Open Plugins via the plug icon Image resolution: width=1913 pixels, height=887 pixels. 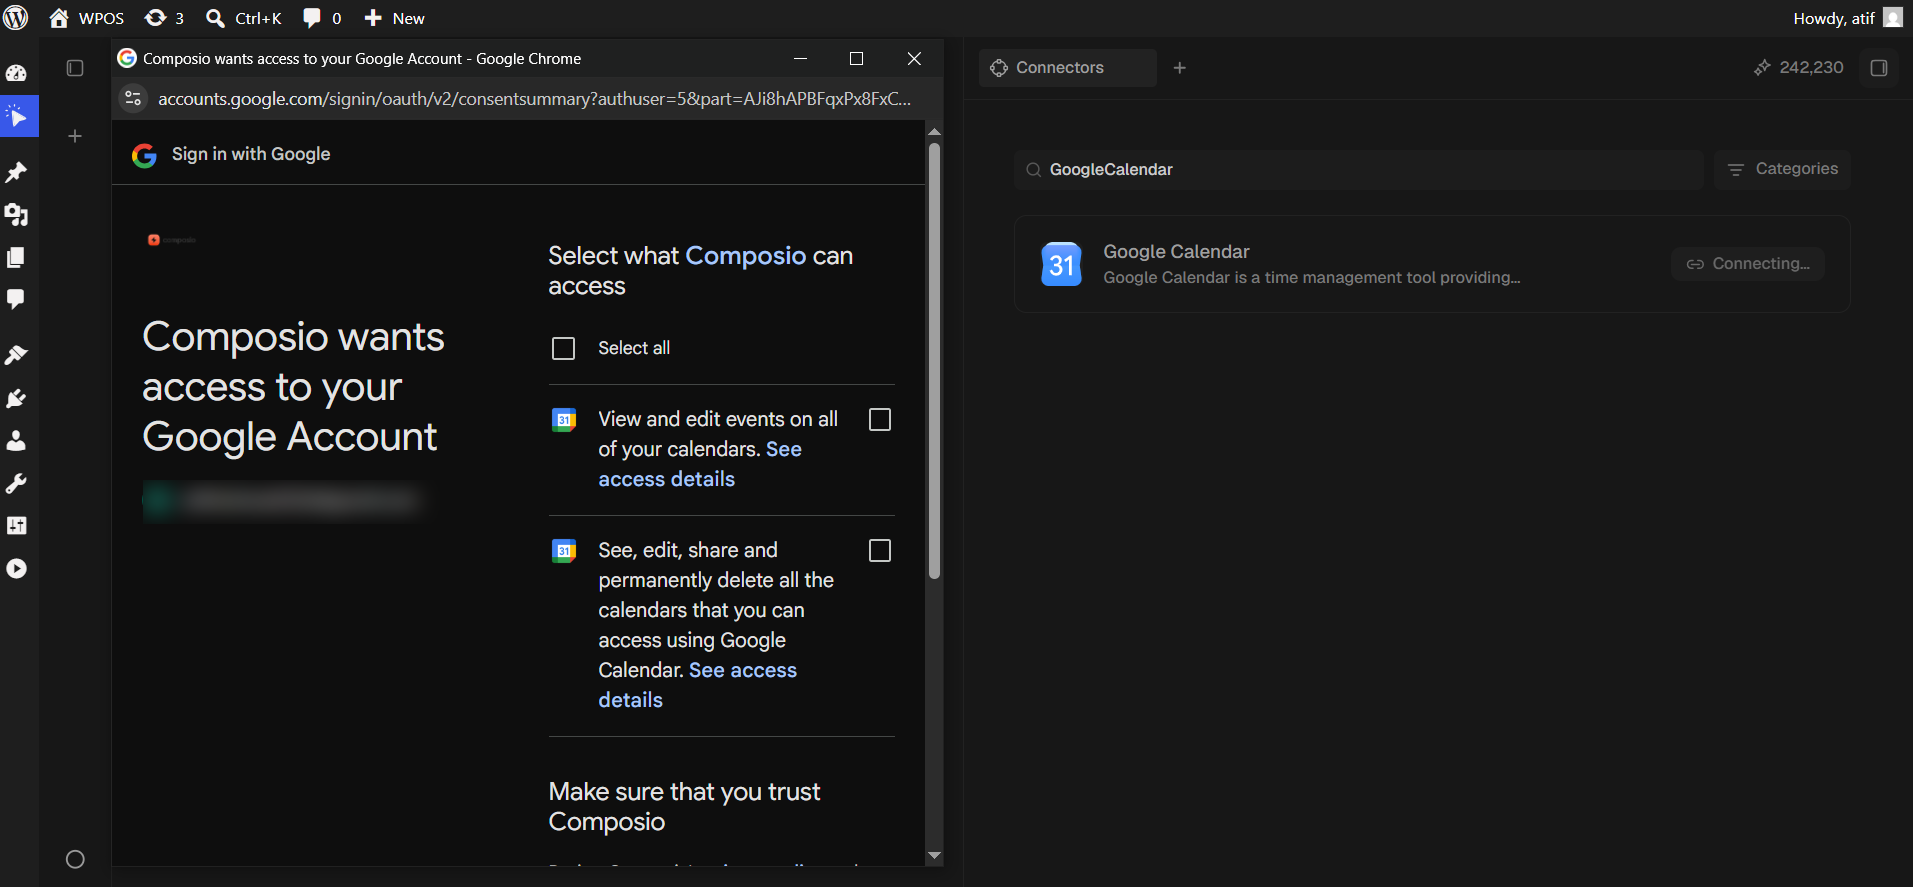pyautogui.click(x=16, y=398)
